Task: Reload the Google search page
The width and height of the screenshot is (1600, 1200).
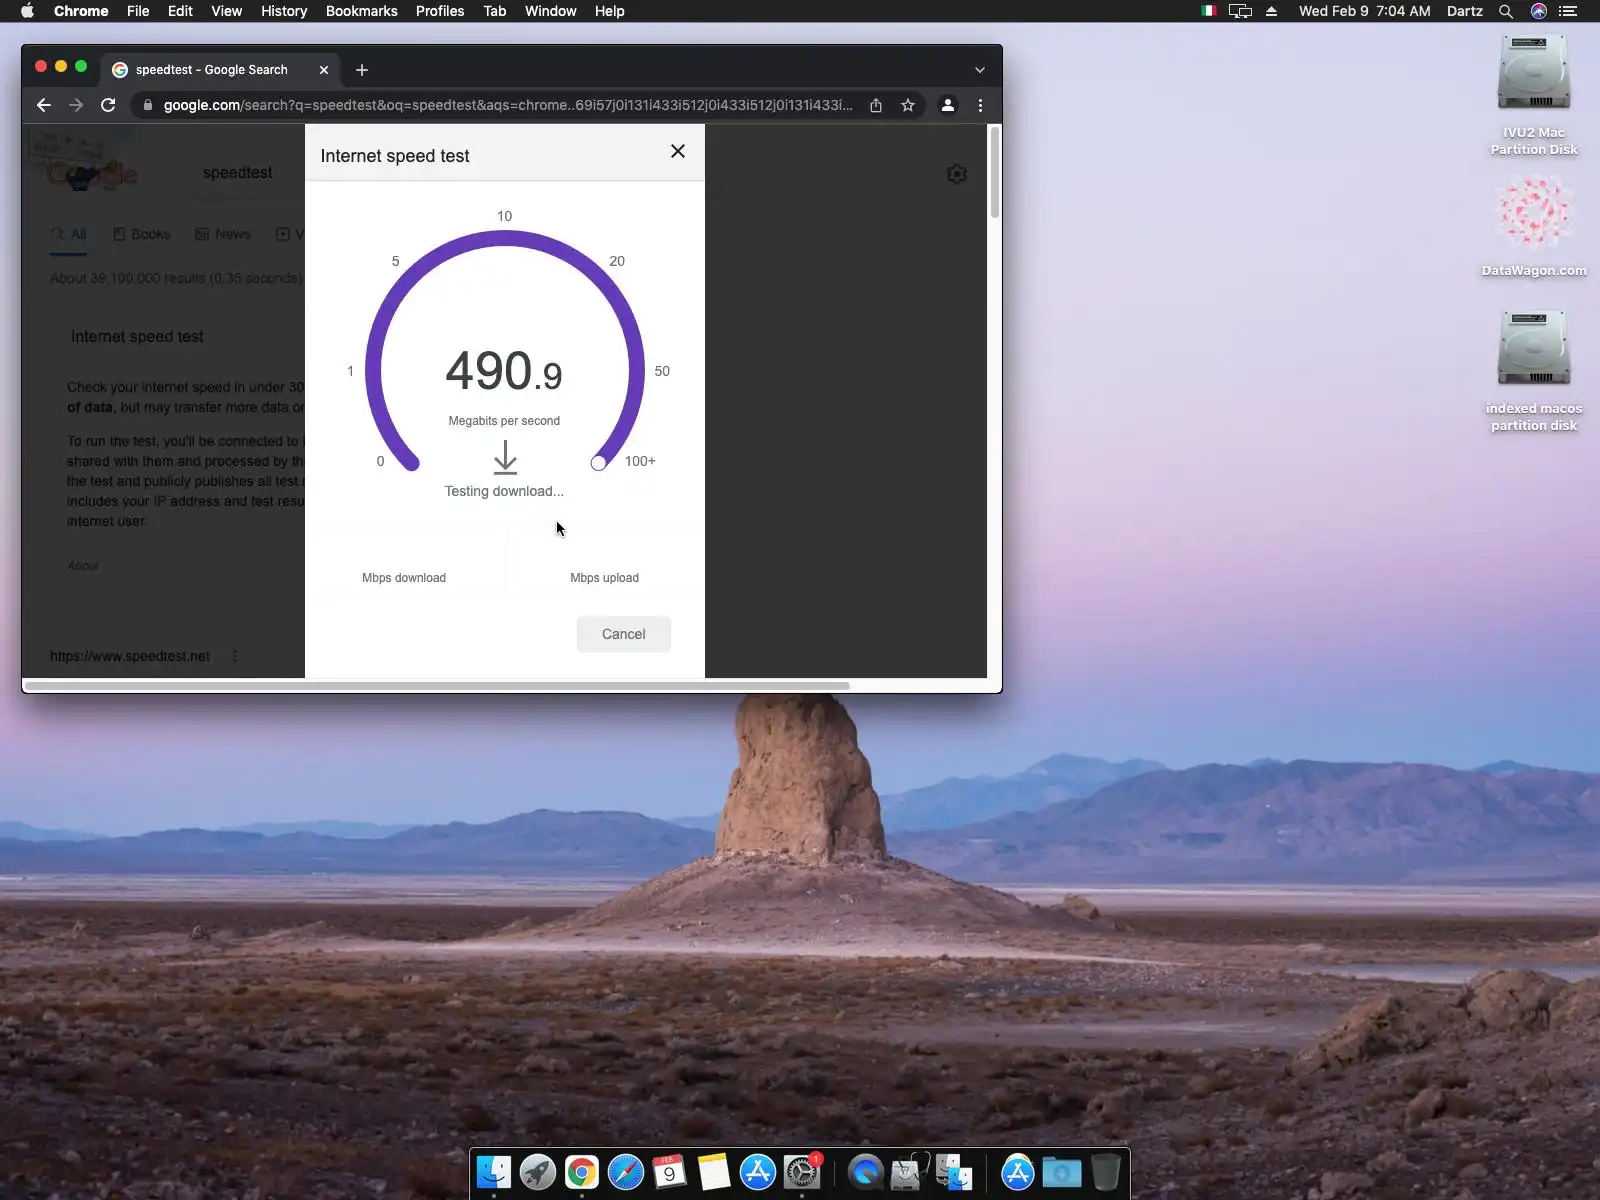Action: [x=108, y=105]
